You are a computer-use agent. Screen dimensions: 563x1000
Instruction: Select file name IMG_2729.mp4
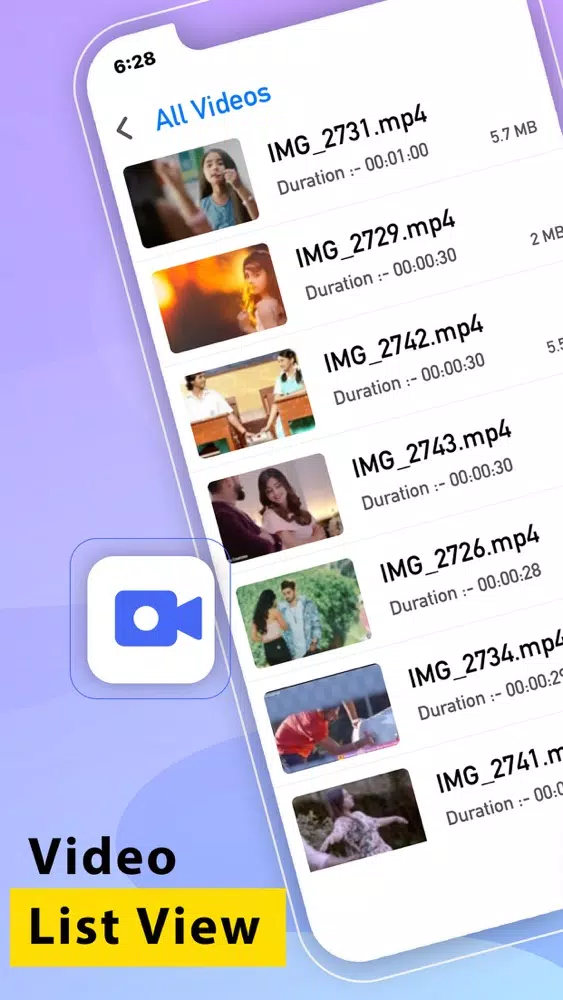375,240
